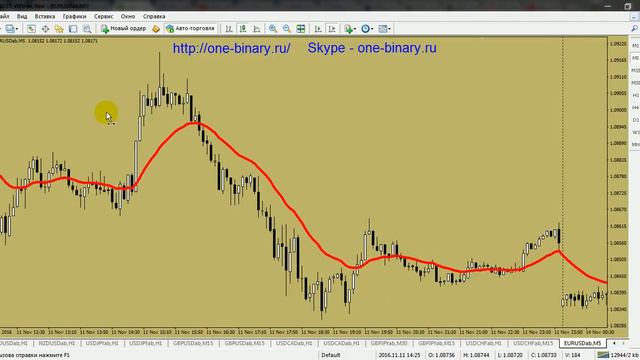The width and height of the screenshot is (640, 360).
Task: Switch to the NZDUSDab,H1 chart tab
Action: pyautogui.click(x=57, y=344)
